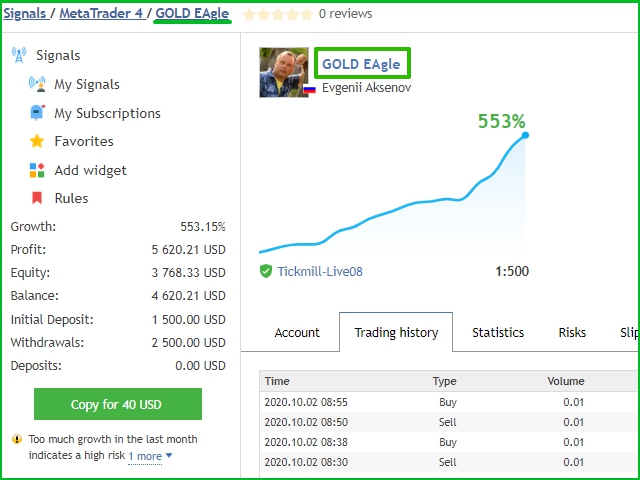The image size is (640, 480).
Task: Go to My Subscriptions
Action: 107,113
